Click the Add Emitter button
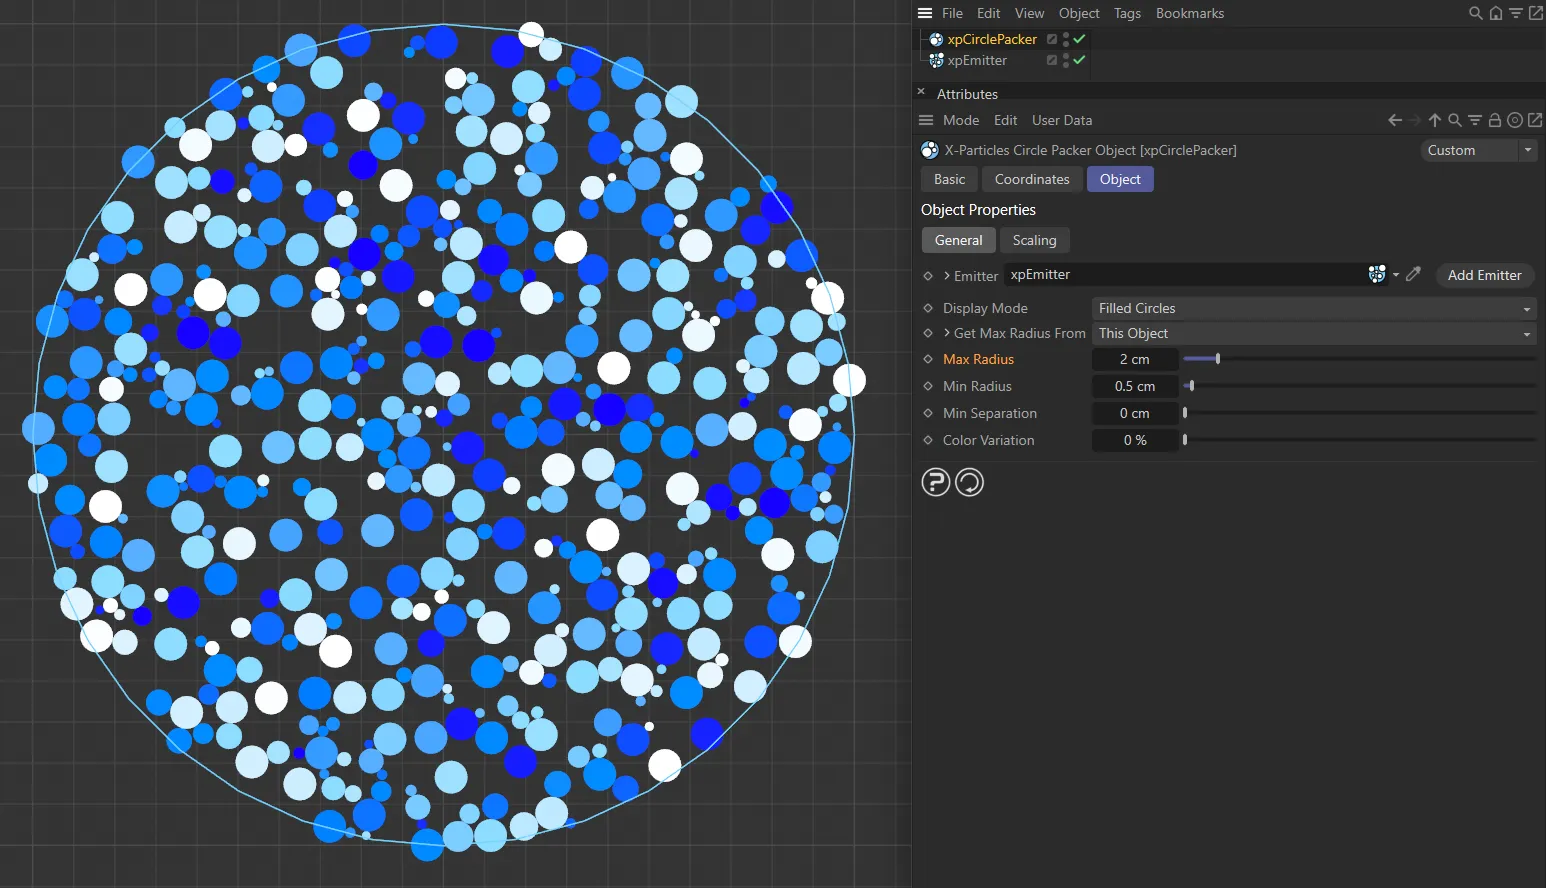This screenshot has width=1546, height=888. coord(1484,275)
